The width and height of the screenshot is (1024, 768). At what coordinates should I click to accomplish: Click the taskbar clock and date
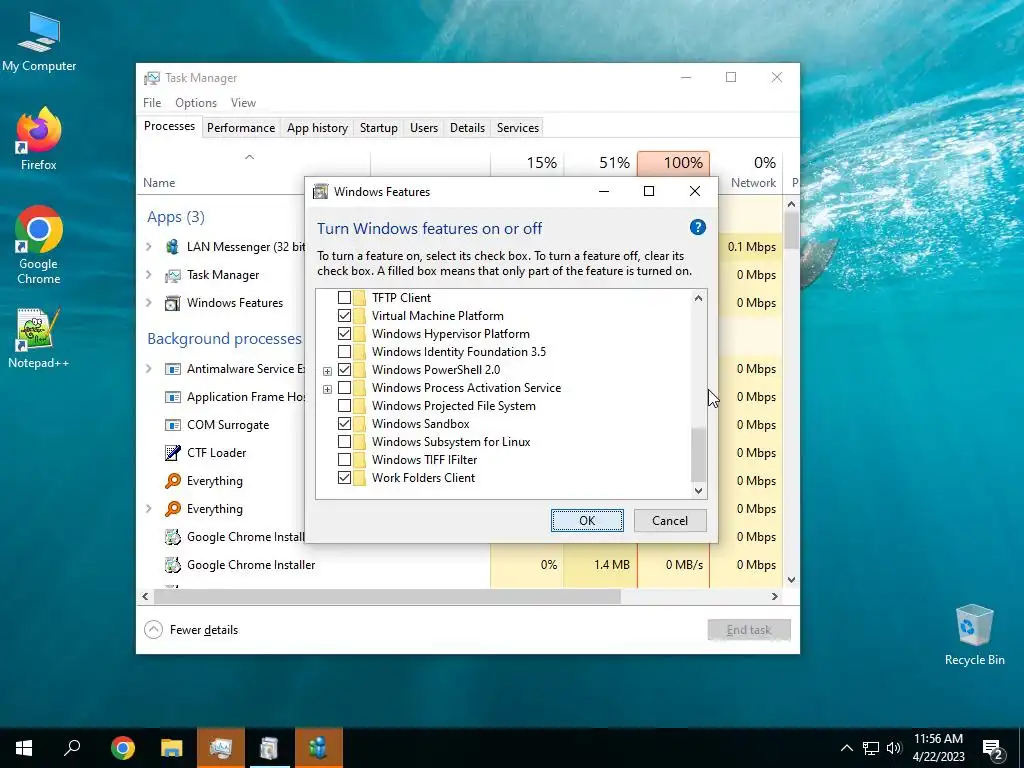pyautogui.click(x=938, y=748)
